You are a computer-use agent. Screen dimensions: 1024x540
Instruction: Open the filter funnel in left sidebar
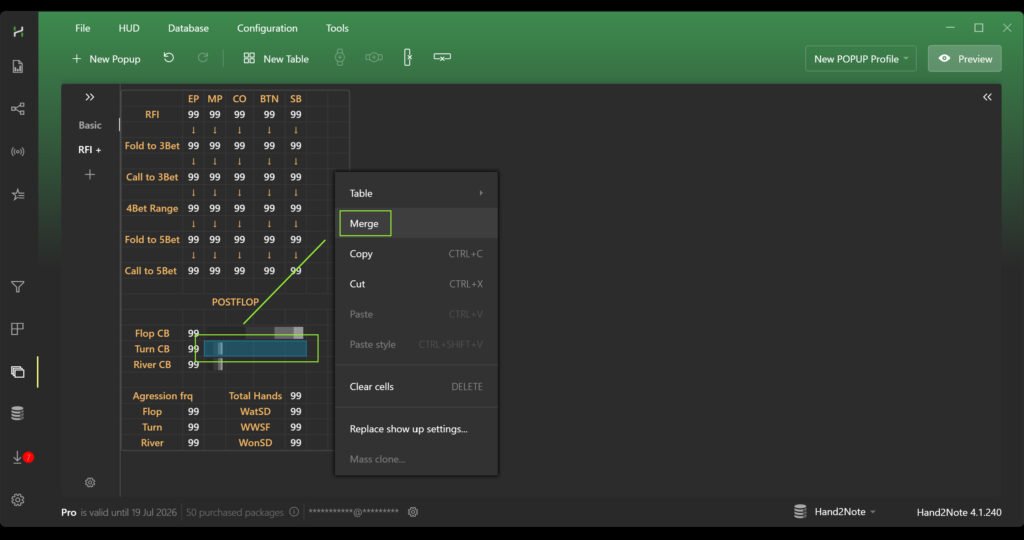pyautogui.click(x=17, y=287)
